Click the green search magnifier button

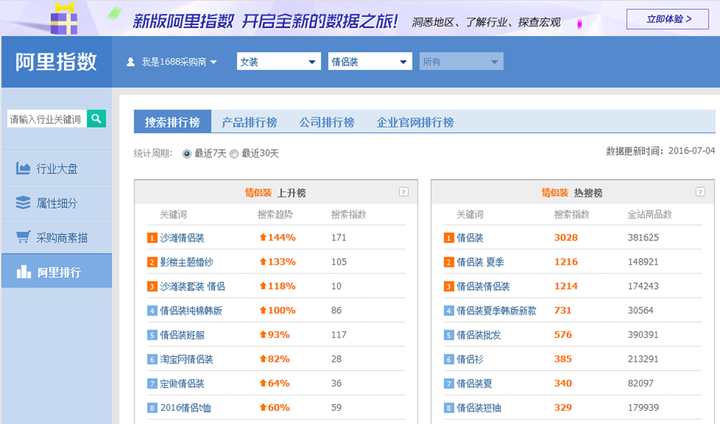coord(96,119)
